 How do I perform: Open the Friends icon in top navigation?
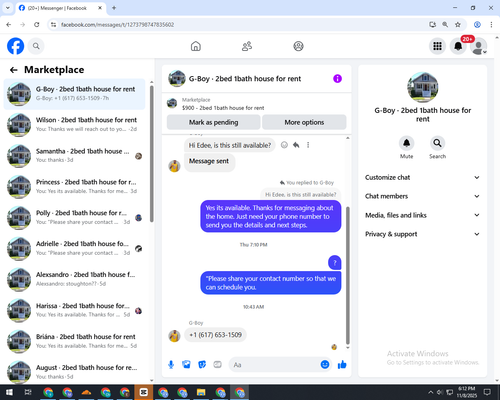click(247, 46)
